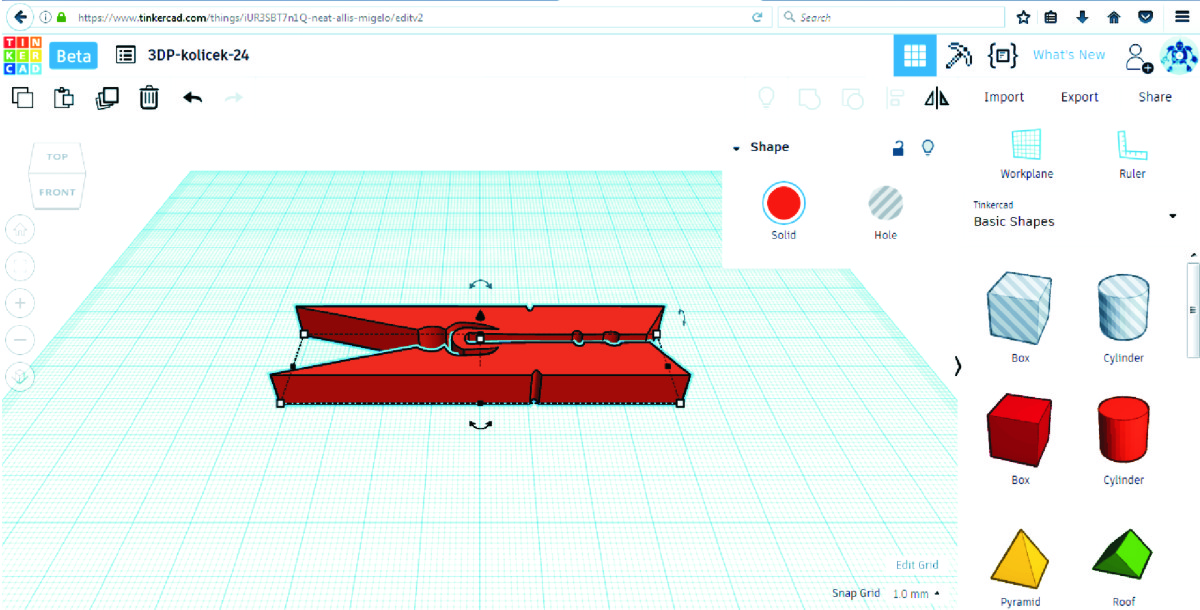Screen dimensions: 1200x610
Task: Click the shapes panel scrollbar
Action: tap(1192, 310)
